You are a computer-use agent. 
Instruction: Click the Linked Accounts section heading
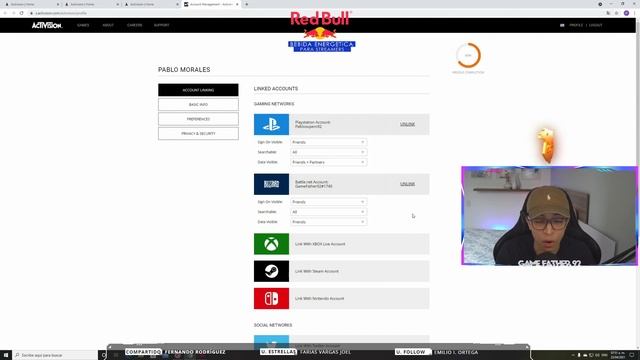coord(276,89)
